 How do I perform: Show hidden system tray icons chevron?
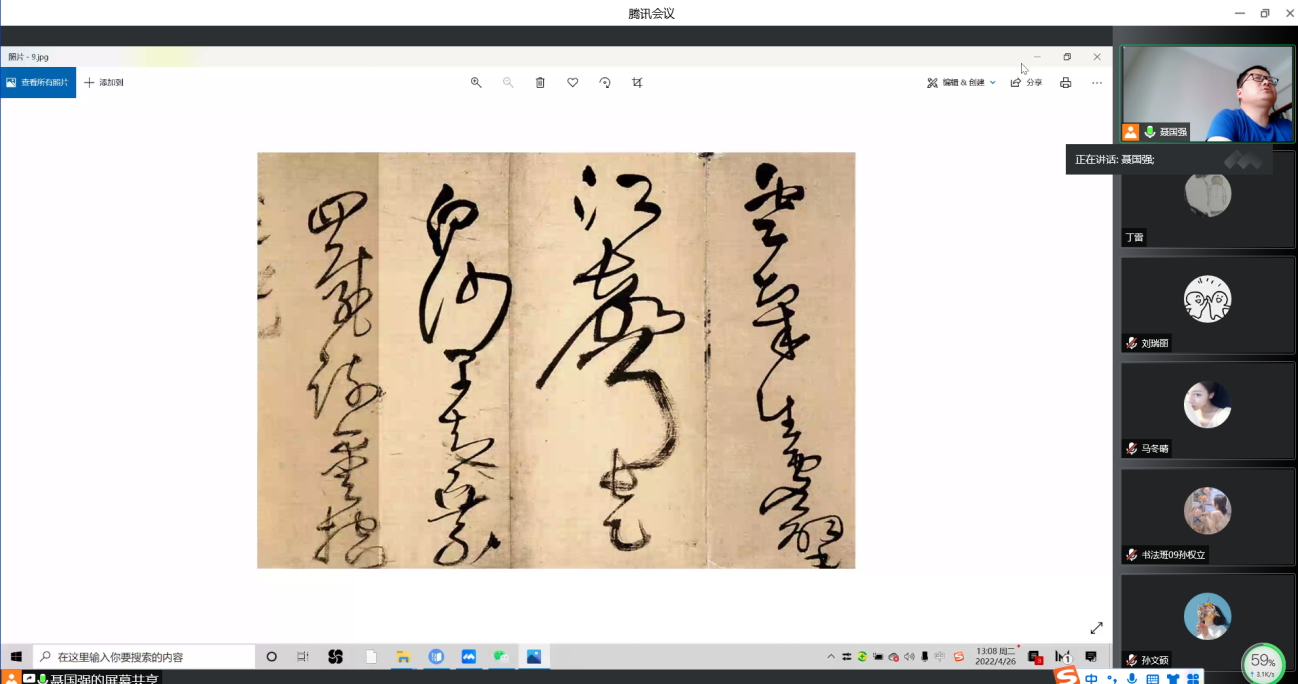(831, 657)
